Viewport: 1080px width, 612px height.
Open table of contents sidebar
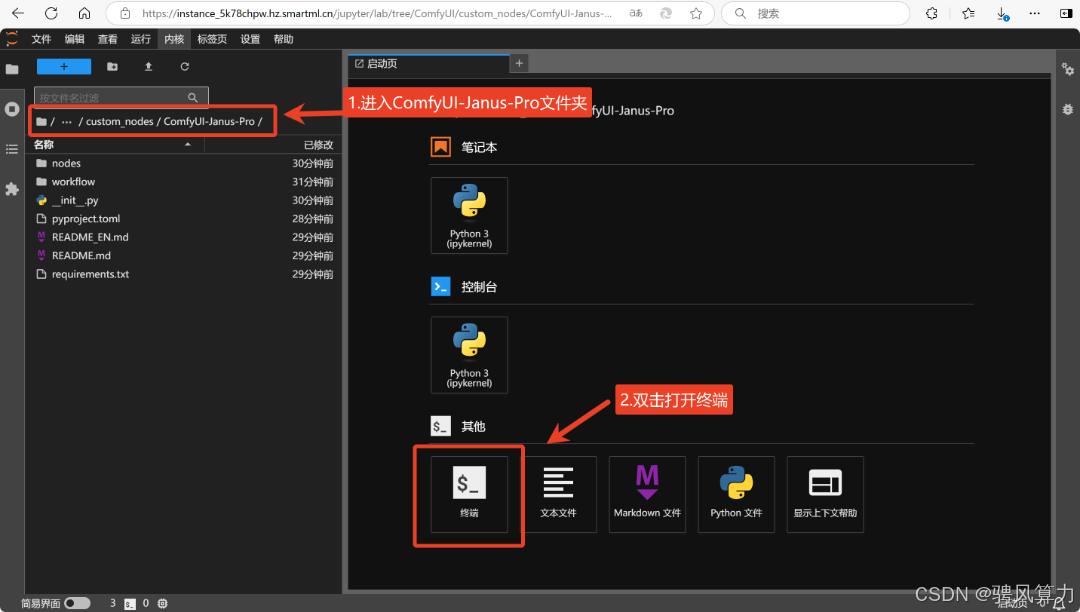[x=12, y=149]
